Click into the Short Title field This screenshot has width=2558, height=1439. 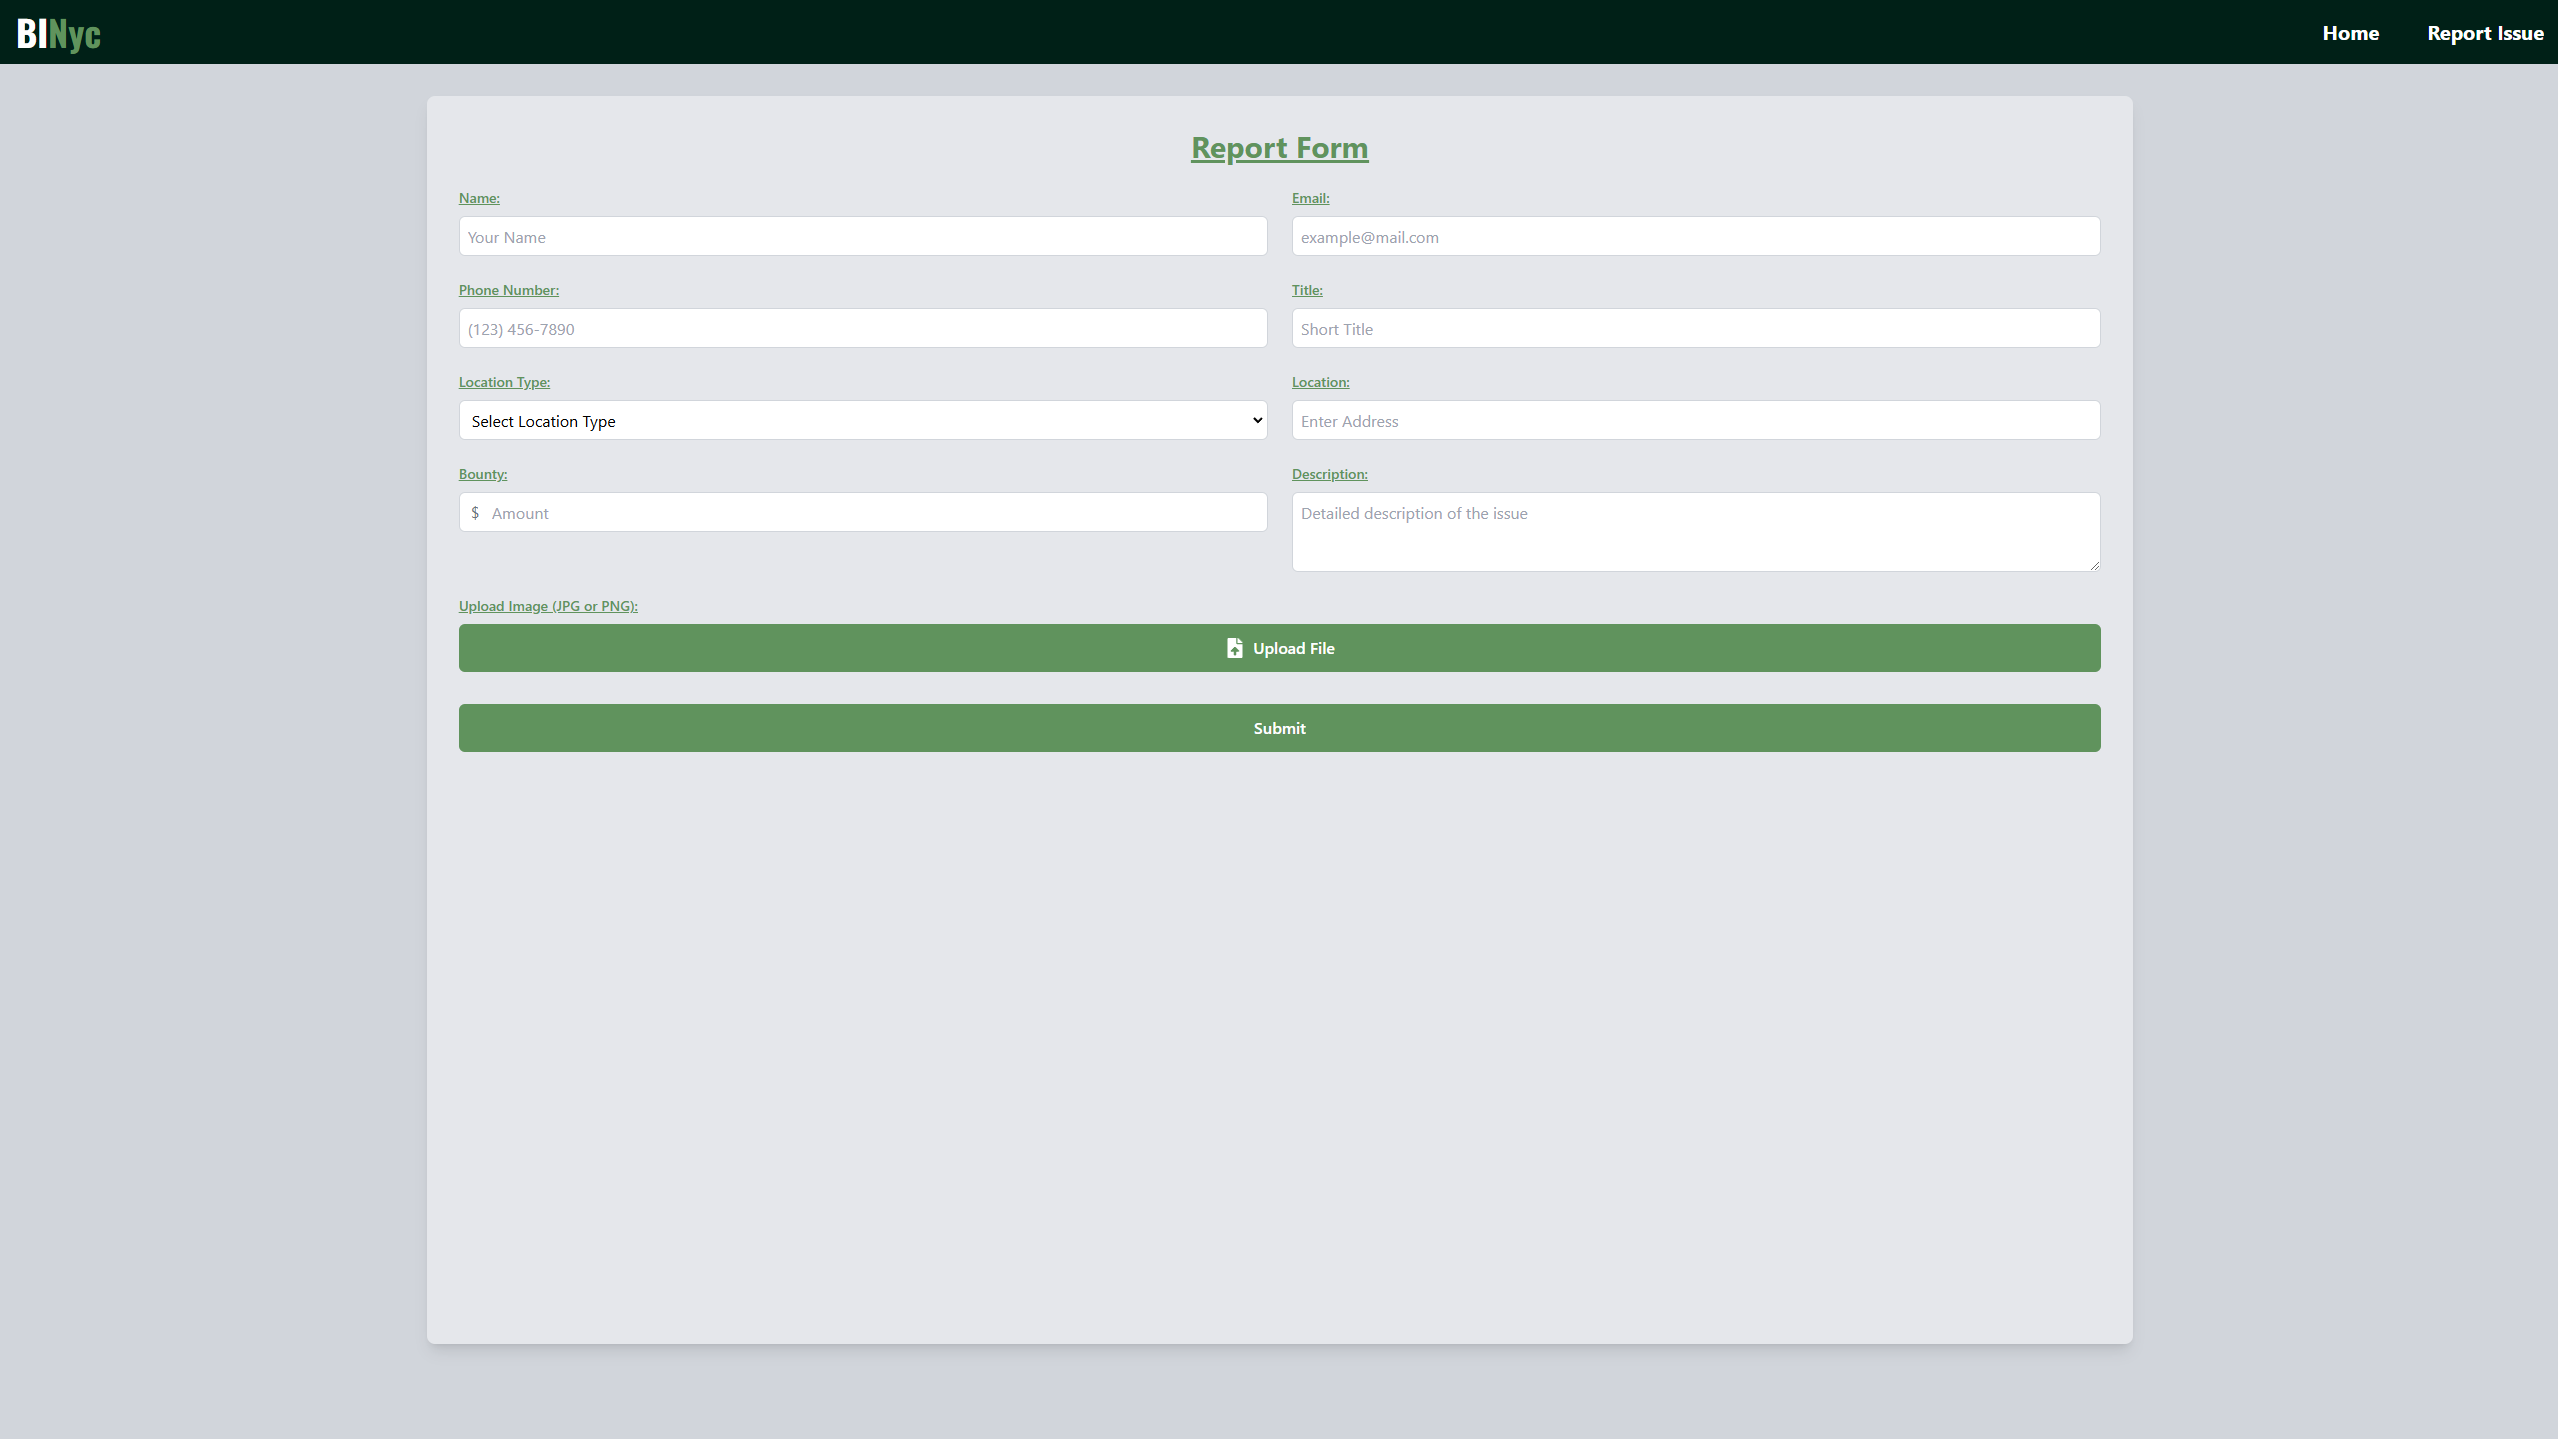(x=1695, y=329)
